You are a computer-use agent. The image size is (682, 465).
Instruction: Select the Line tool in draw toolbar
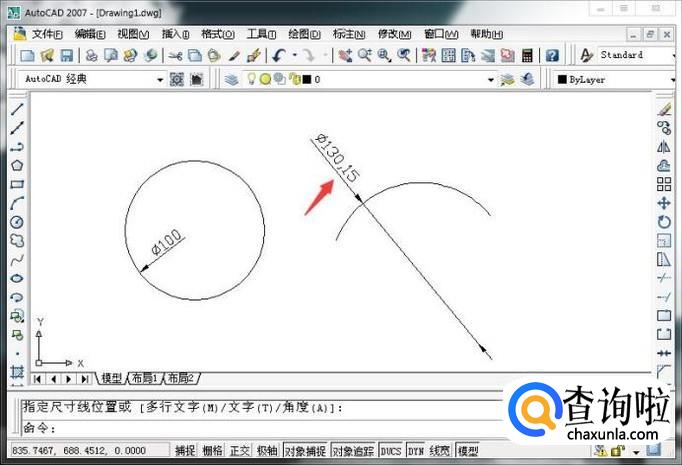(17, 107)
